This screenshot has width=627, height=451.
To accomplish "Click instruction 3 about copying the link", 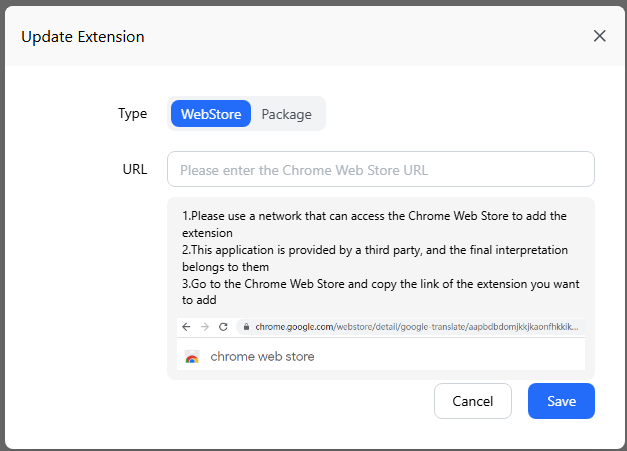I will pos(380,292).
